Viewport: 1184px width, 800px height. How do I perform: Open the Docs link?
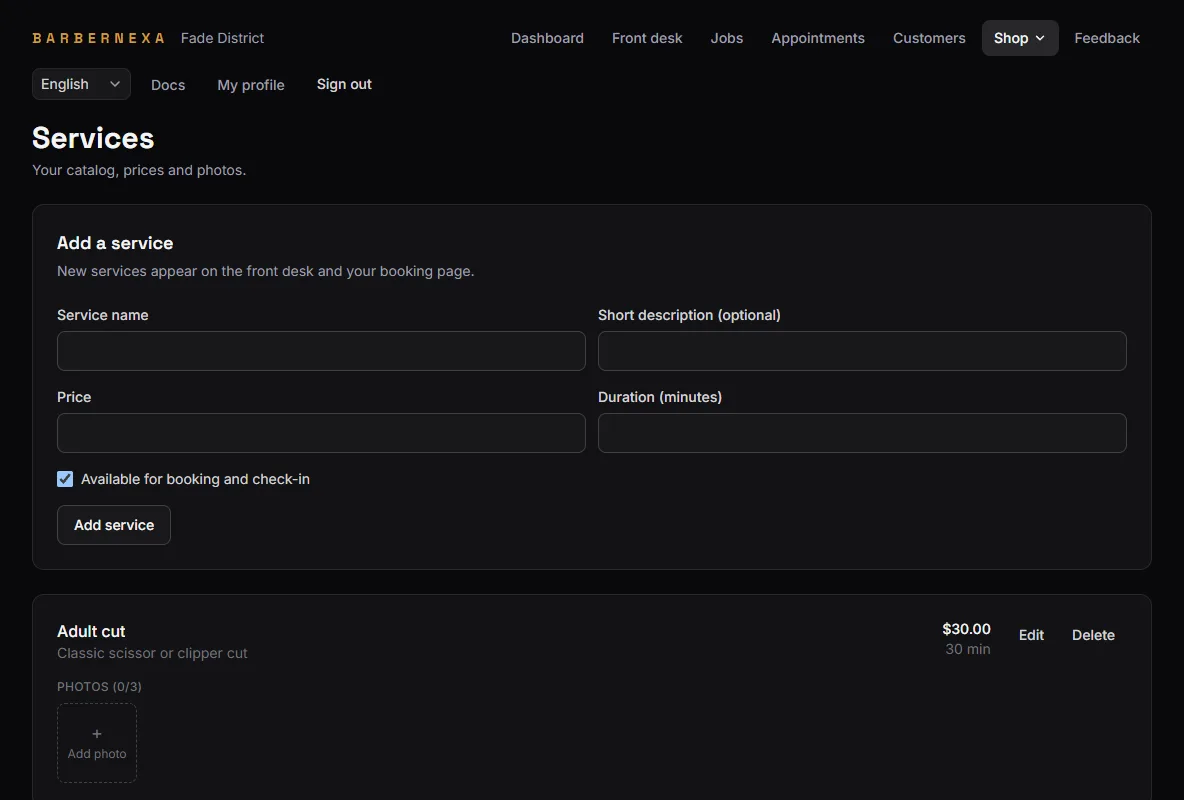pyautogui.click(x=168, y=85)
